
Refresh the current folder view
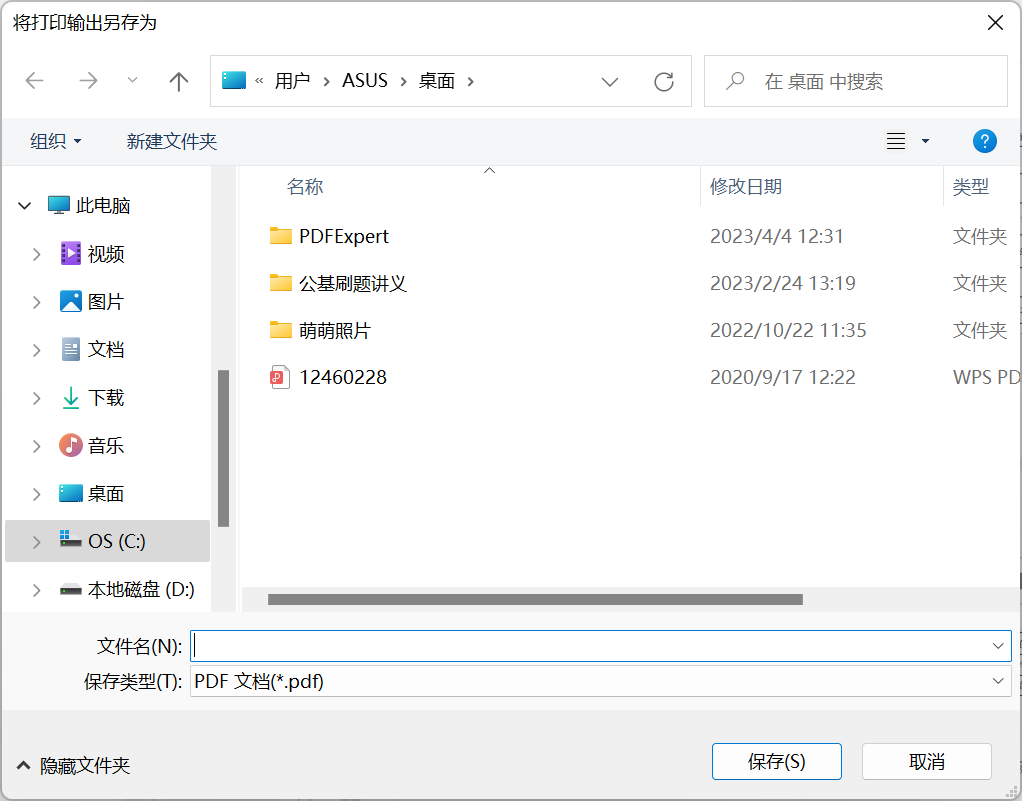tap(664, 80)
